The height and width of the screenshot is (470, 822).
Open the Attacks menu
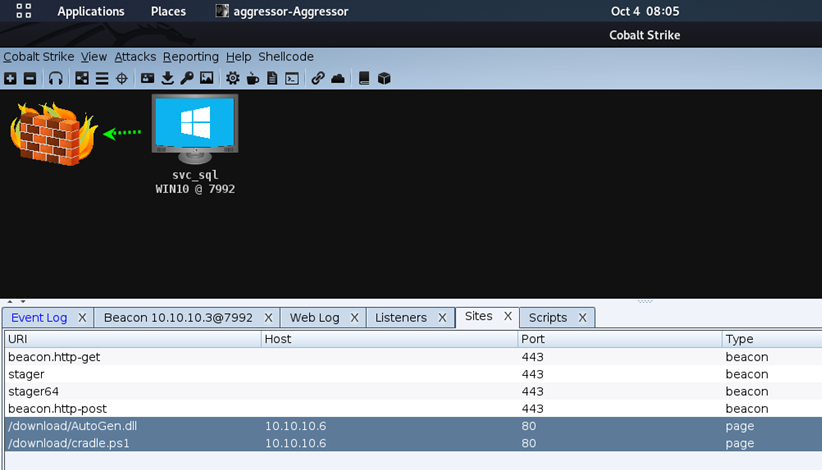click(135, 57)
